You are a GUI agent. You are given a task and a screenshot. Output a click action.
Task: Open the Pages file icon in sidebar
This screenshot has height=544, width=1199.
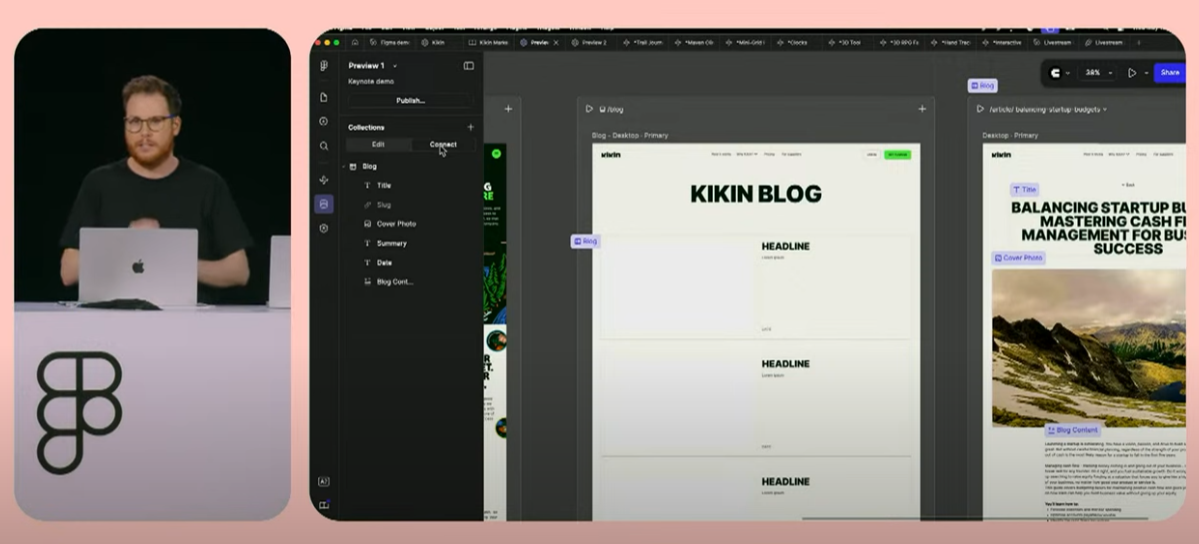pos(324,97)
